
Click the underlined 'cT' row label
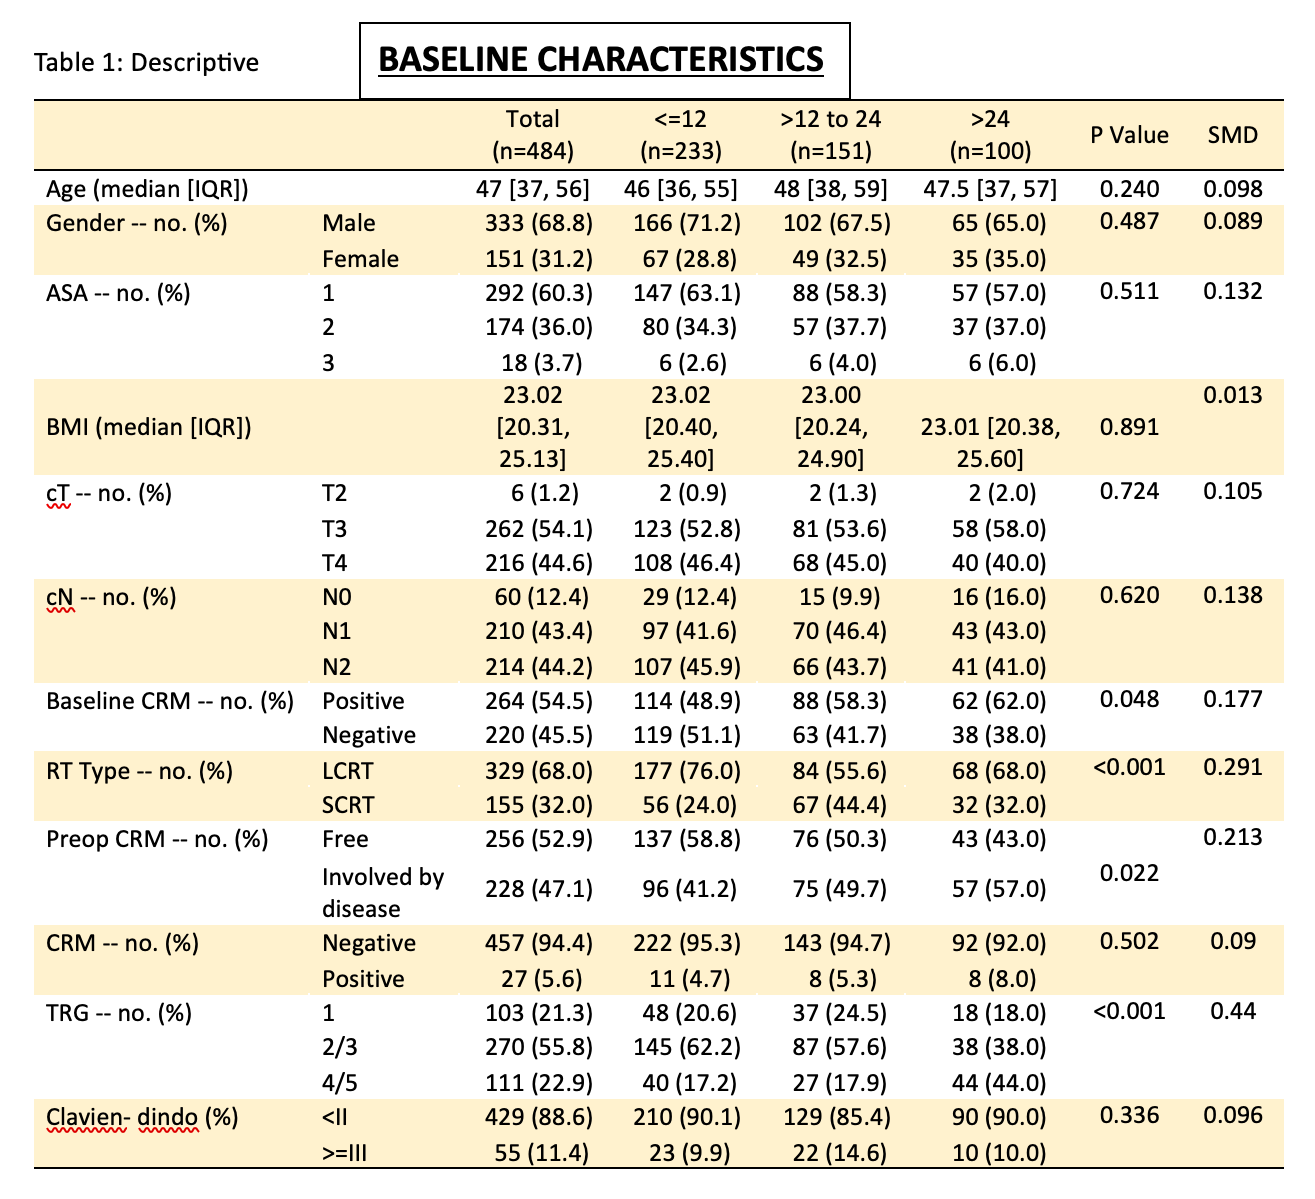58,493
